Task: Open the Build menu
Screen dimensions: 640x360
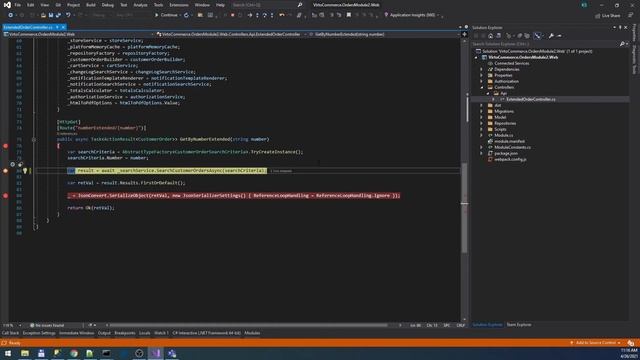Action: tap(91, 5)
